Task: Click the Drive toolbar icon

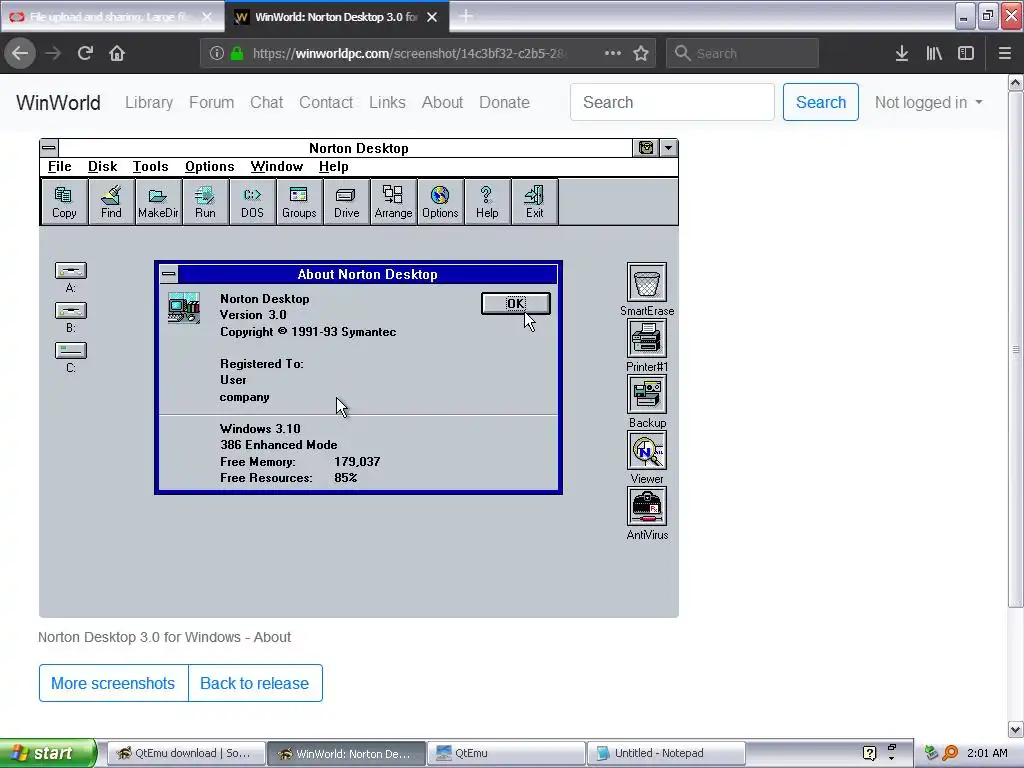Action: [346, 202]
